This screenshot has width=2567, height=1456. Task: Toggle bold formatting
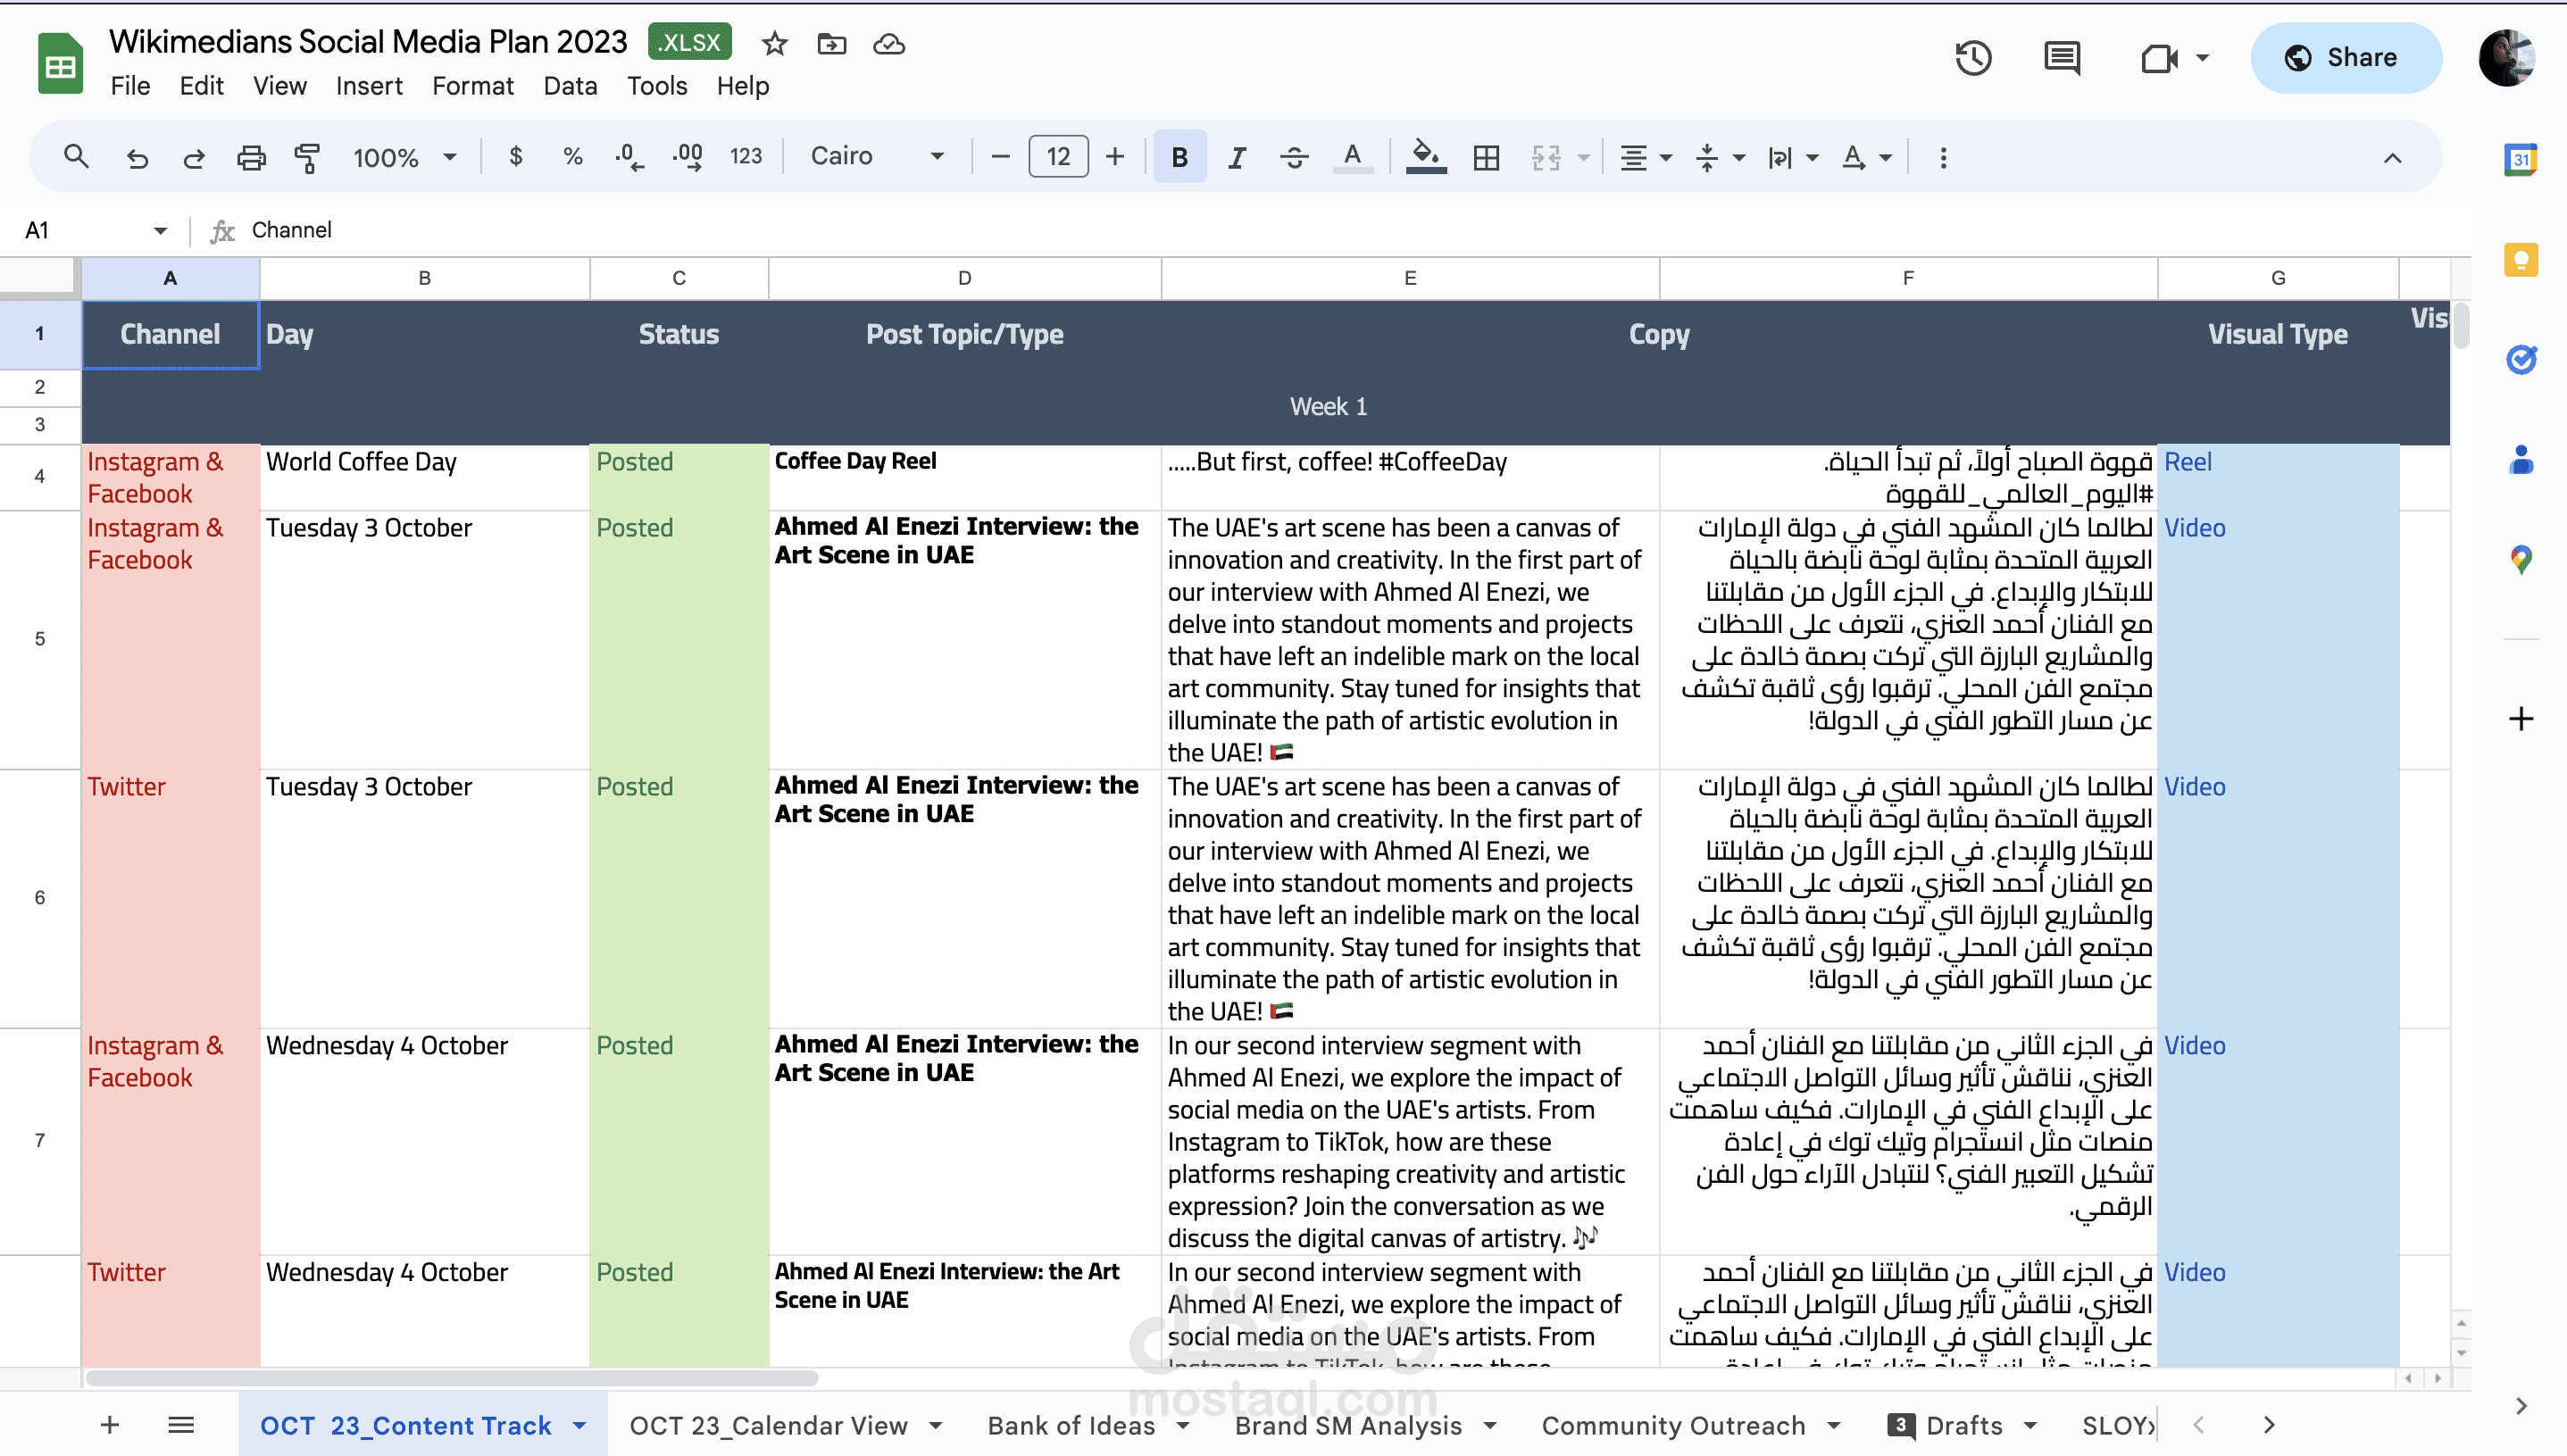(1180, 157)
